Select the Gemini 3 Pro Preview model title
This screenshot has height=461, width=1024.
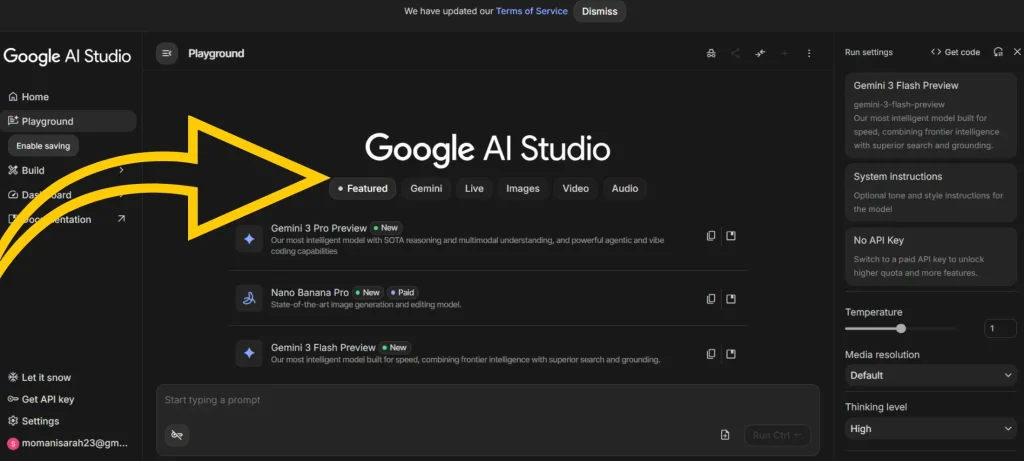(x=319, y=228)
